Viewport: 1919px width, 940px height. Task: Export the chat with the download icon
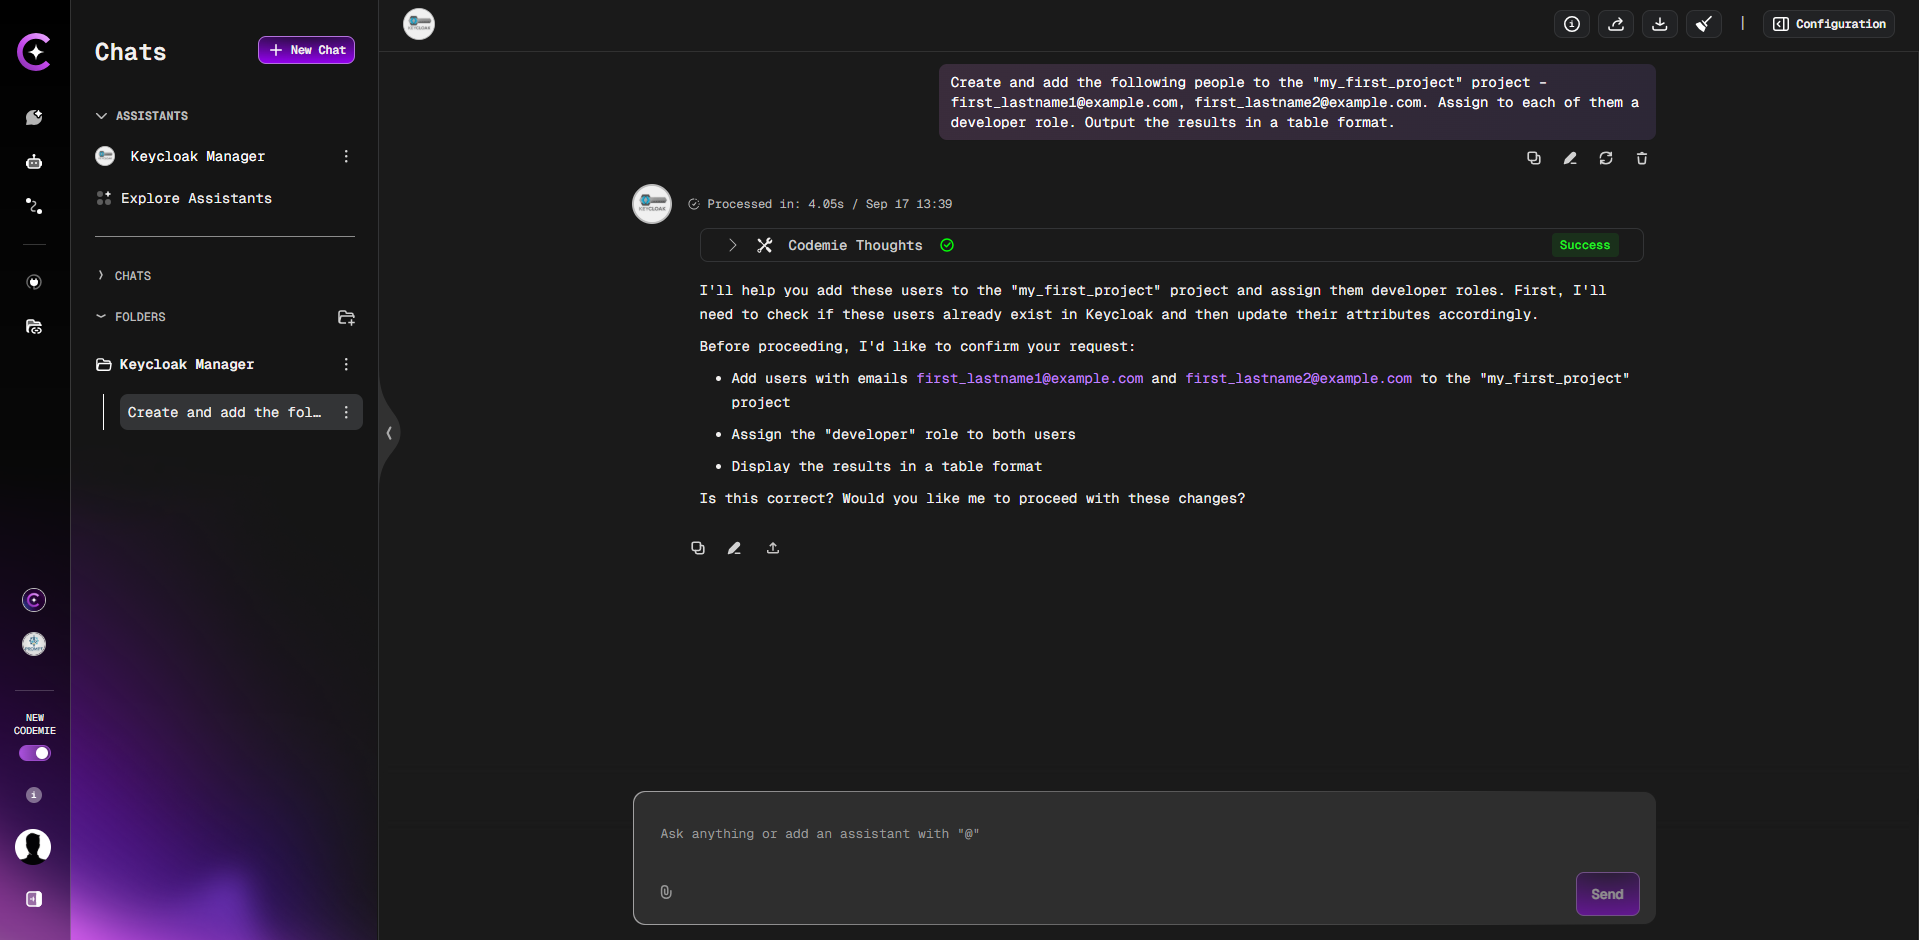(x=1660, y=24)
